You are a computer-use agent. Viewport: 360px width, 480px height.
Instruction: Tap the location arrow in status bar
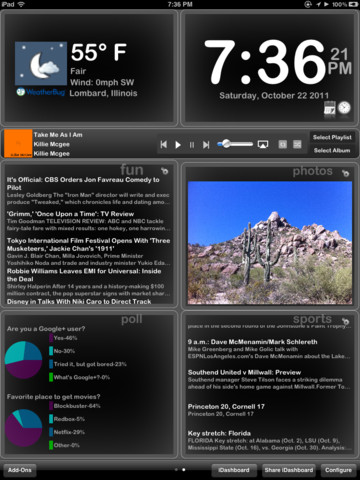(318, 4)
